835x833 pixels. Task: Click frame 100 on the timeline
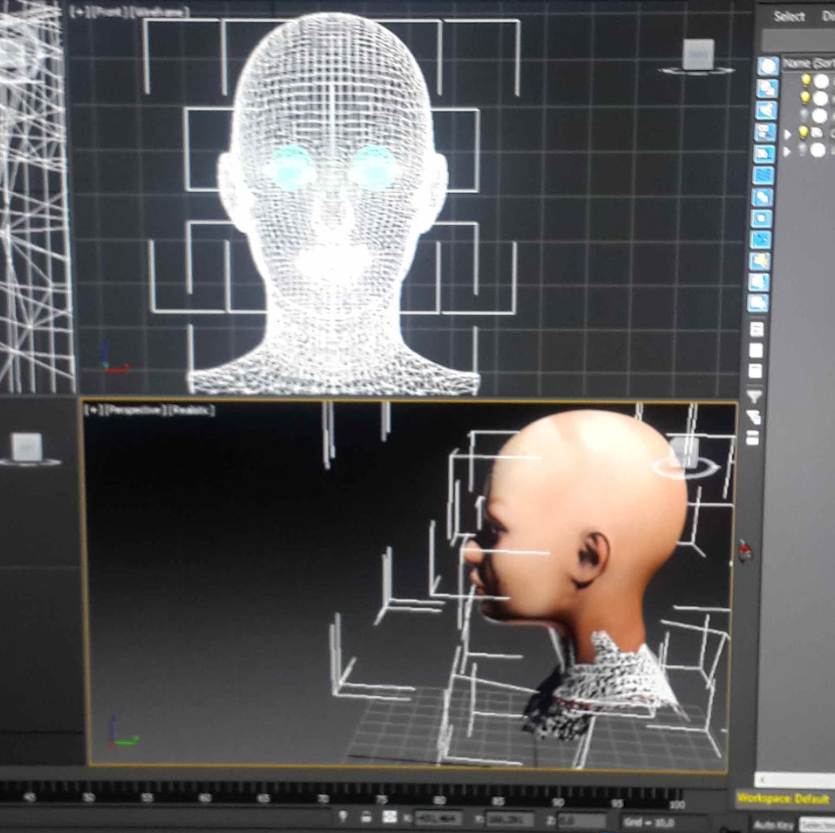(676, 804)
